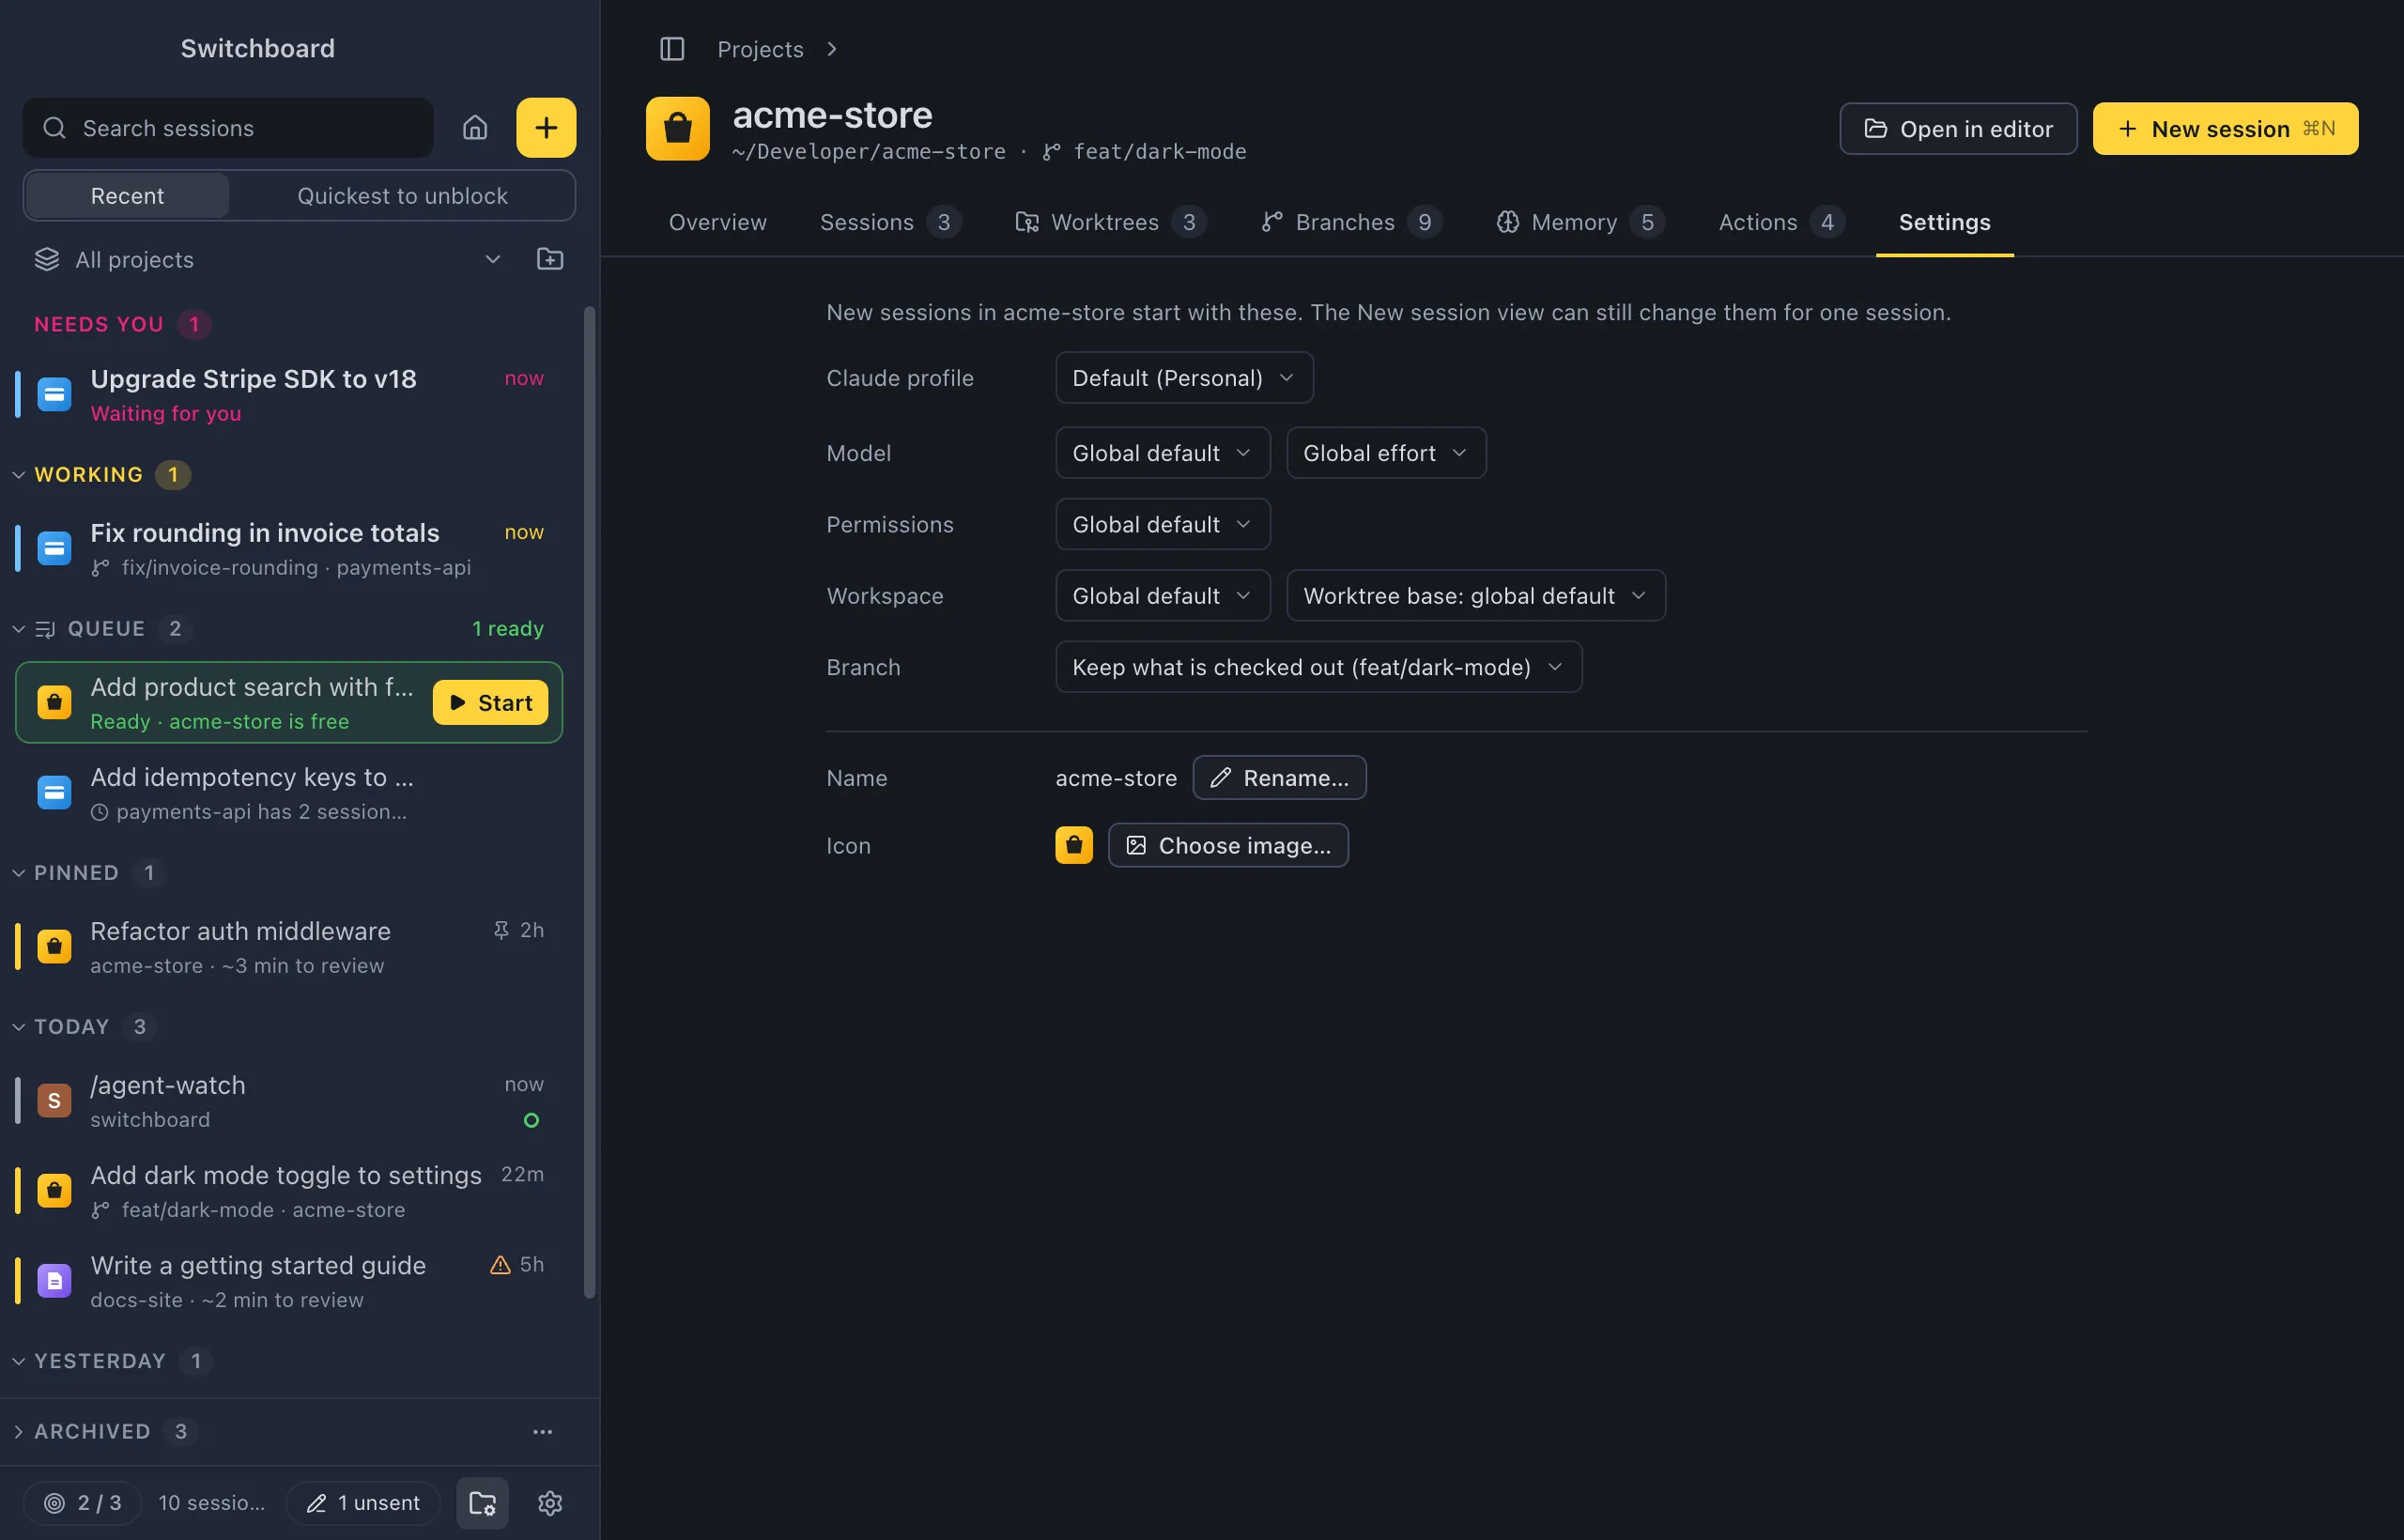The width and height of the screenshot is (2404, 1540).
Task: Click the folder-search icon in footer
Action: coord(483,1503)
